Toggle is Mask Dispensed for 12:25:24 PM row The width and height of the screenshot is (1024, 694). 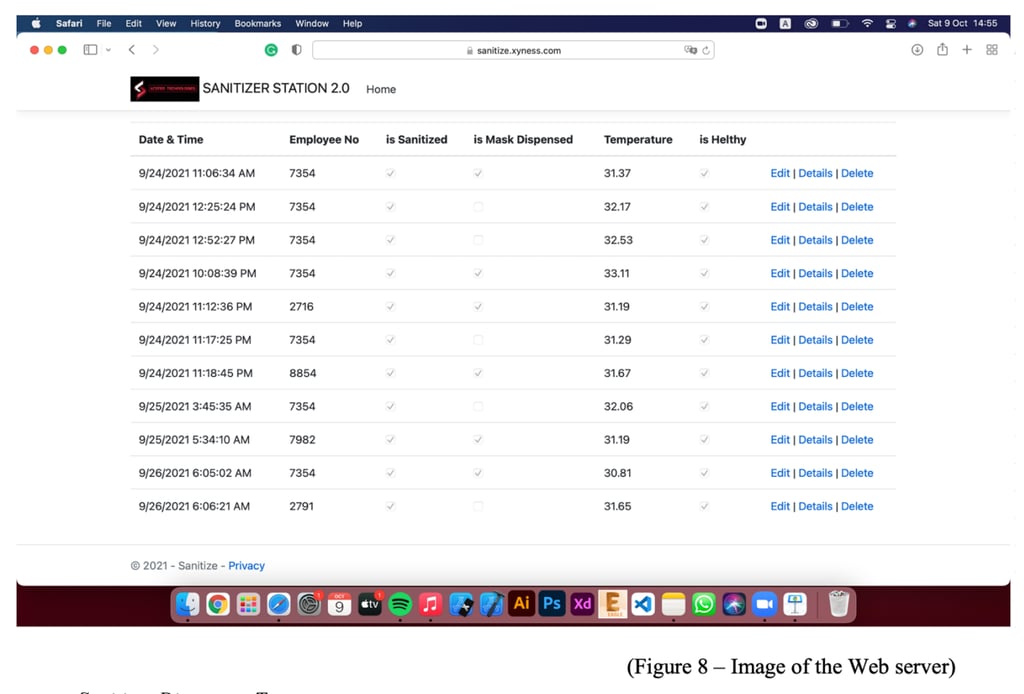point(478,206)
